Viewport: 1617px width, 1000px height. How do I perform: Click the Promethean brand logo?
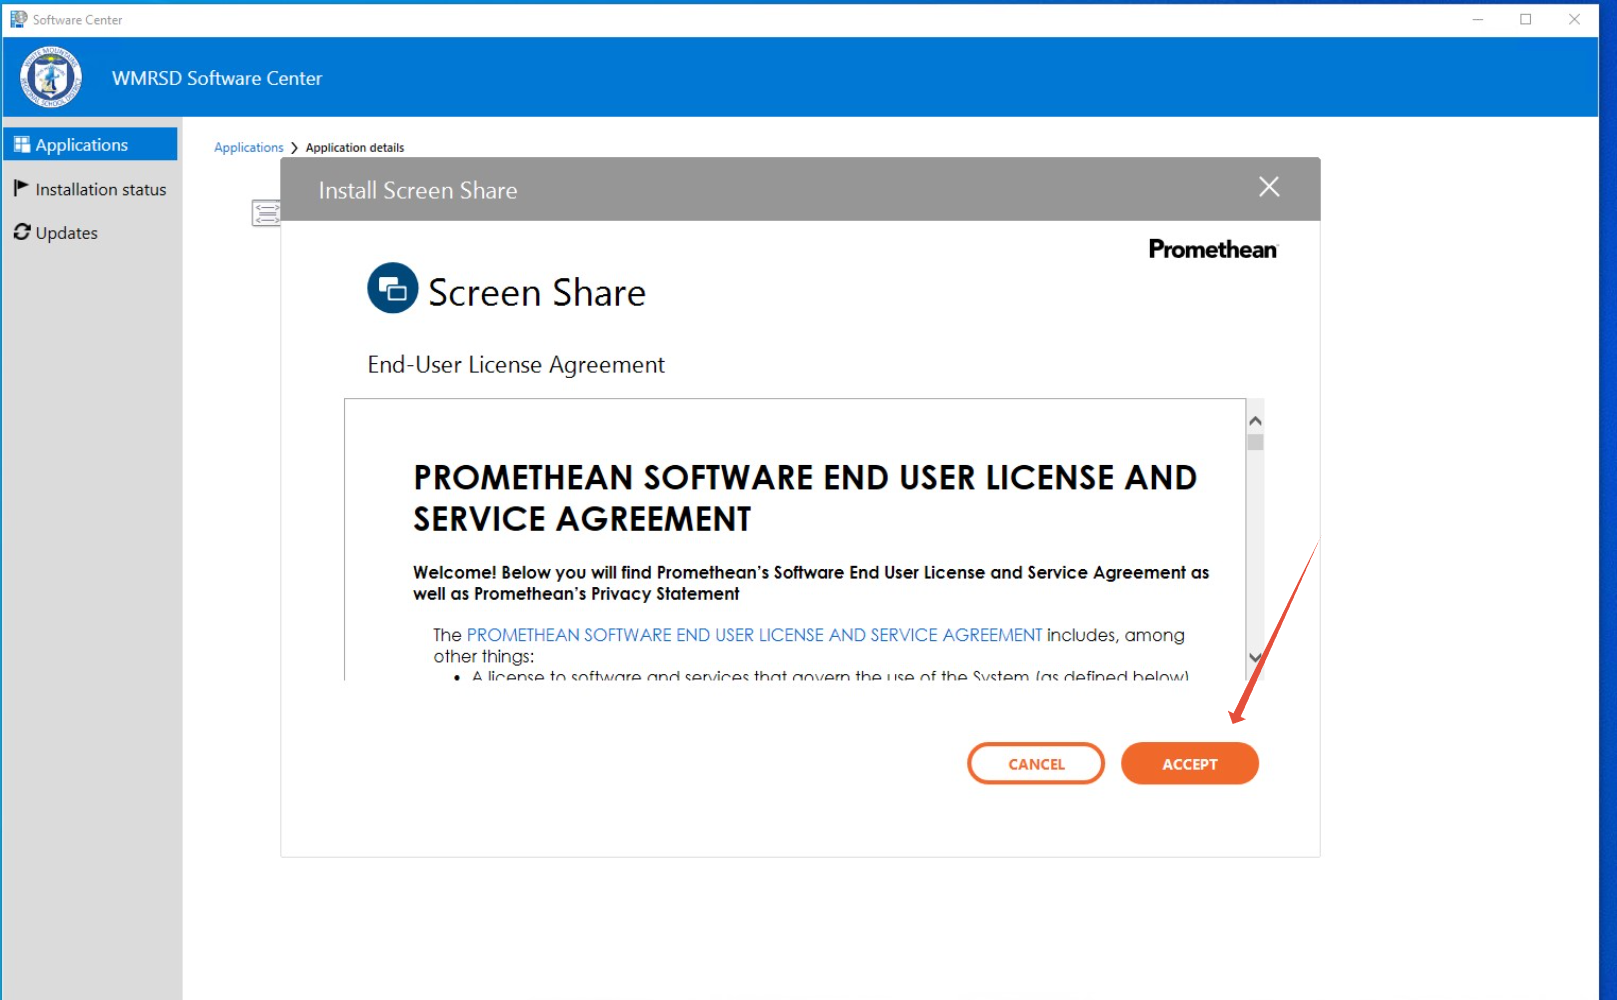[1213, 249]
